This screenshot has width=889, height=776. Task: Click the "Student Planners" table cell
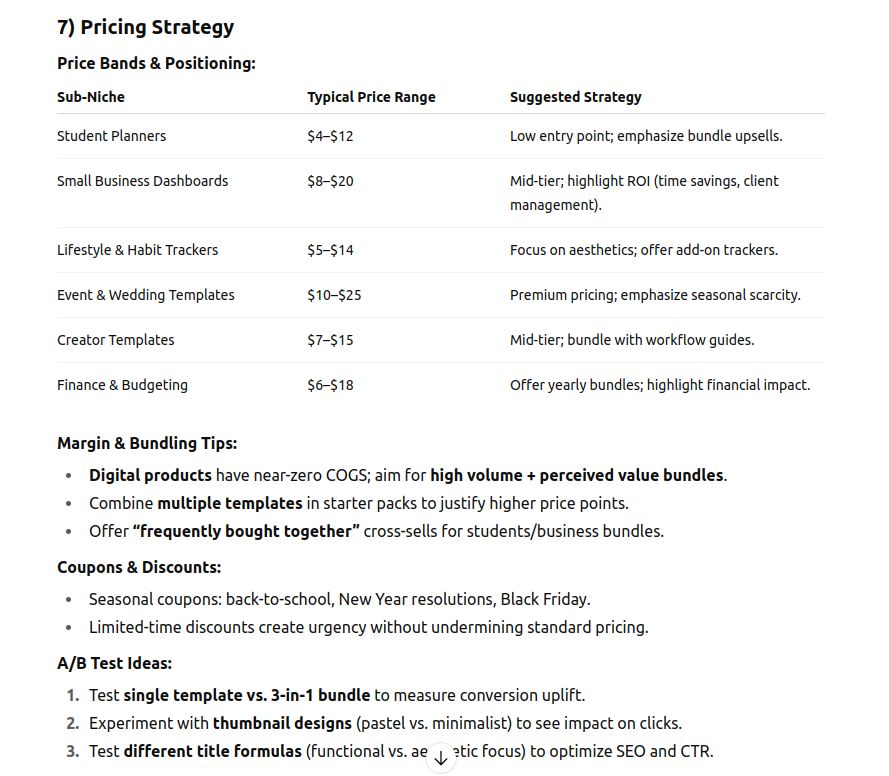pos(112,136)
